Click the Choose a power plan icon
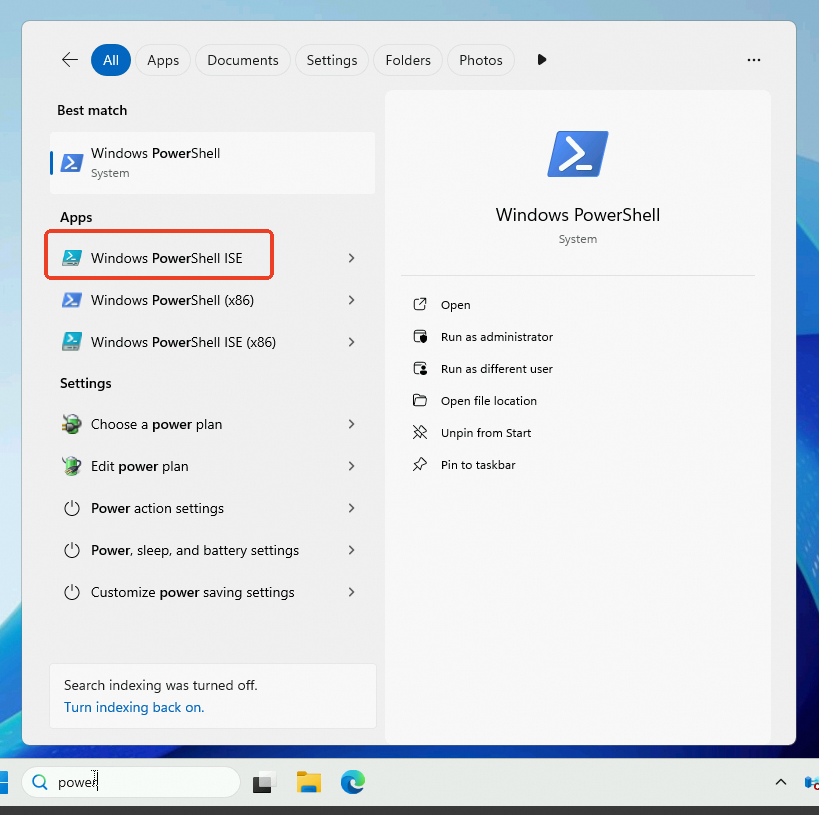 [x=72, y=424]
